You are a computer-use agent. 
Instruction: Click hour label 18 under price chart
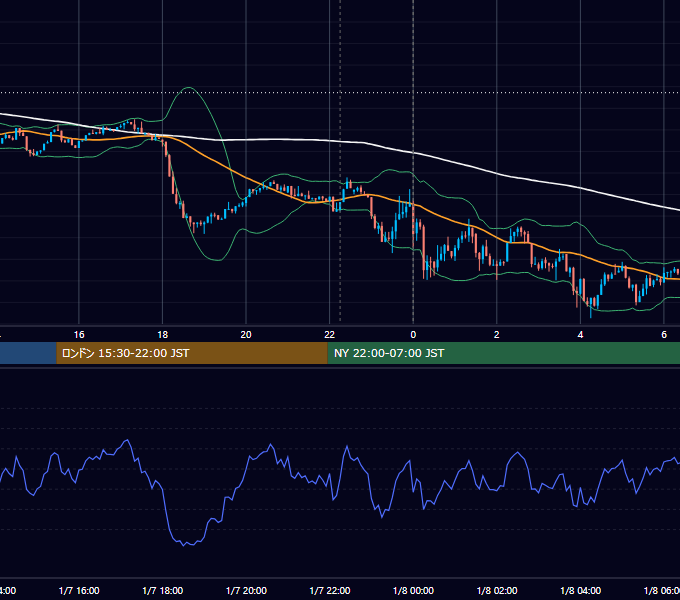pos(163,335)
